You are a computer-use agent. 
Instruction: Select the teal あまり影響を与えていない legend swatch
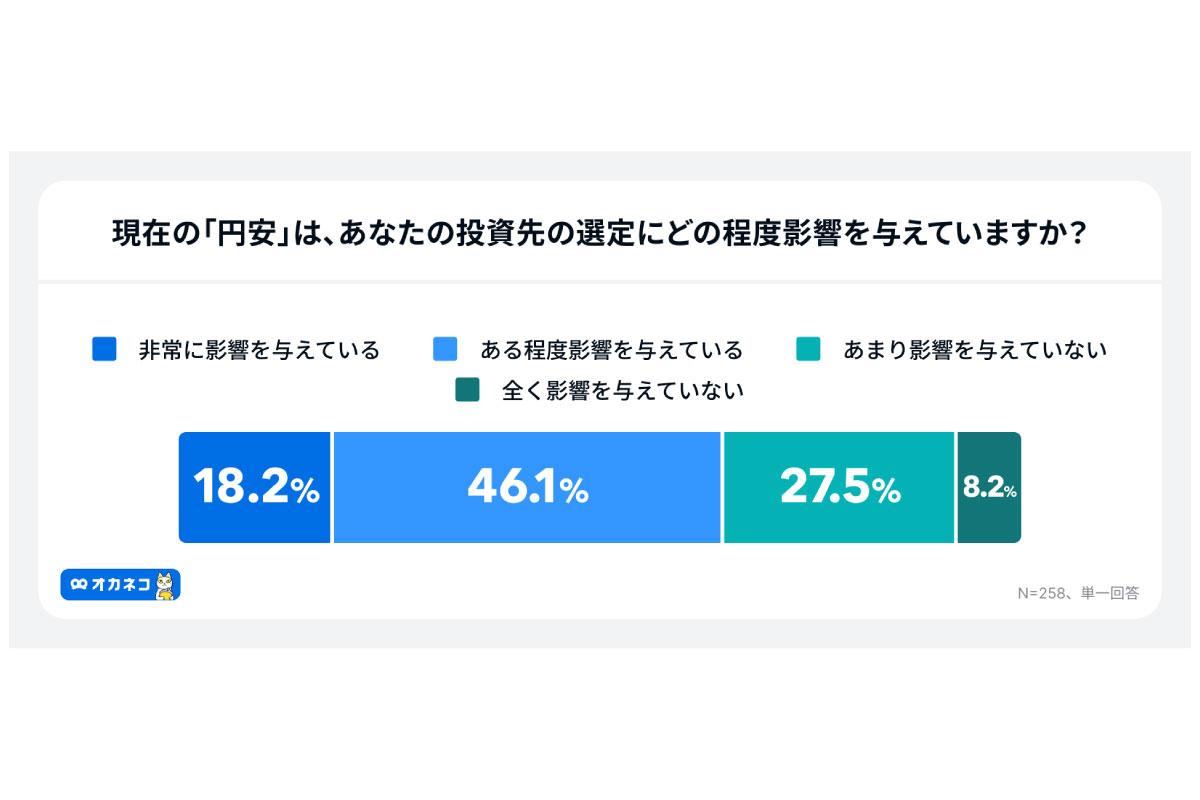[808, 349]
